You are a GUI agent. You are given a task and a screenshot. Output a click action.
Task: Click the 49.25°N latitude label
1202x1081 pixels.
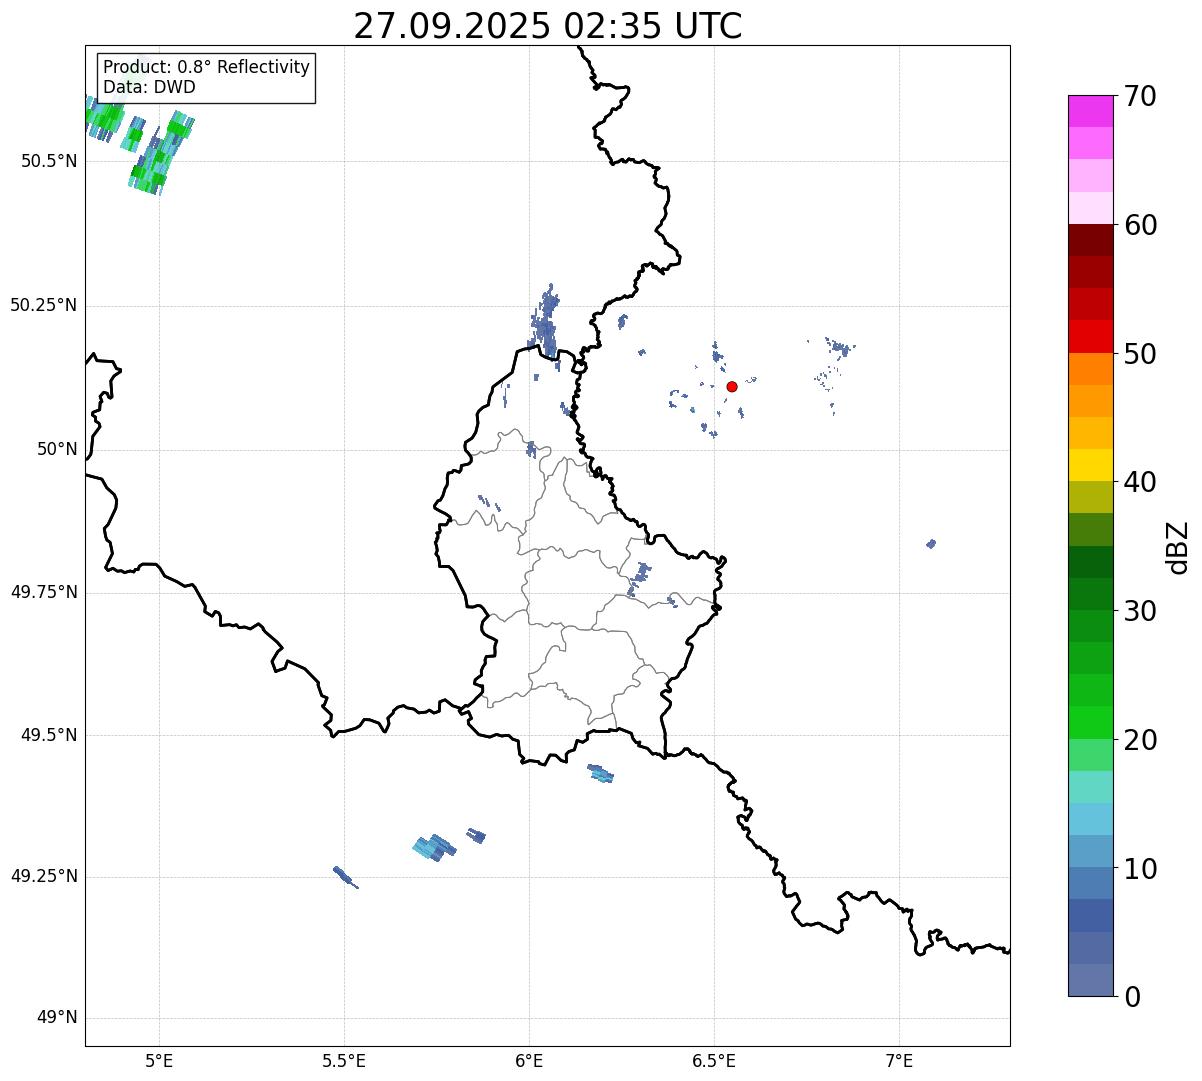(43, 876)
